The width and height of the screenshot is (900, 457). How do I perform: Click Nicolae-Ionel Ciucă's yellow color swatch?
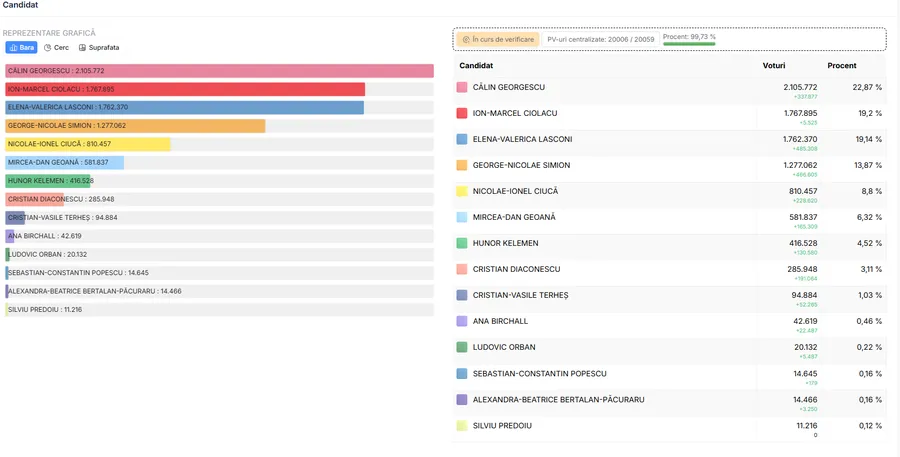point(462,191)
